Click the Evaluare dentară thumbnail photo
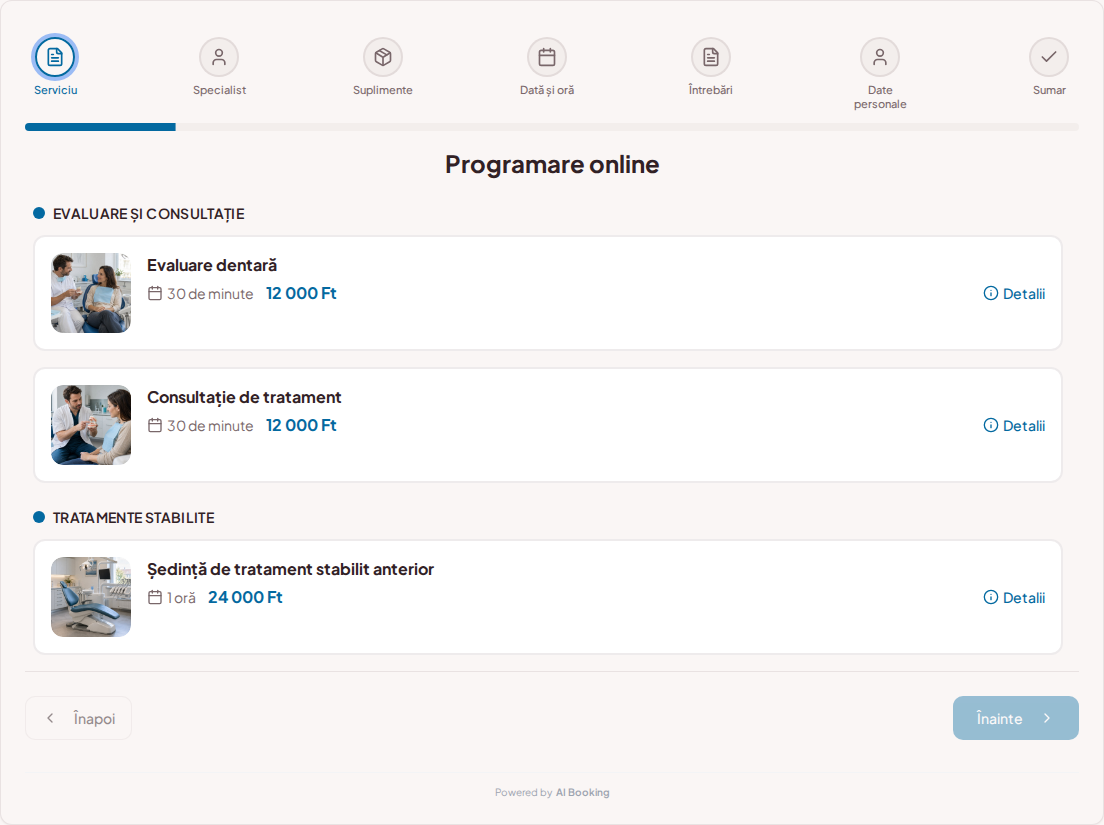This screenshot has height=825, width=1104. click(x=91, y=293)
